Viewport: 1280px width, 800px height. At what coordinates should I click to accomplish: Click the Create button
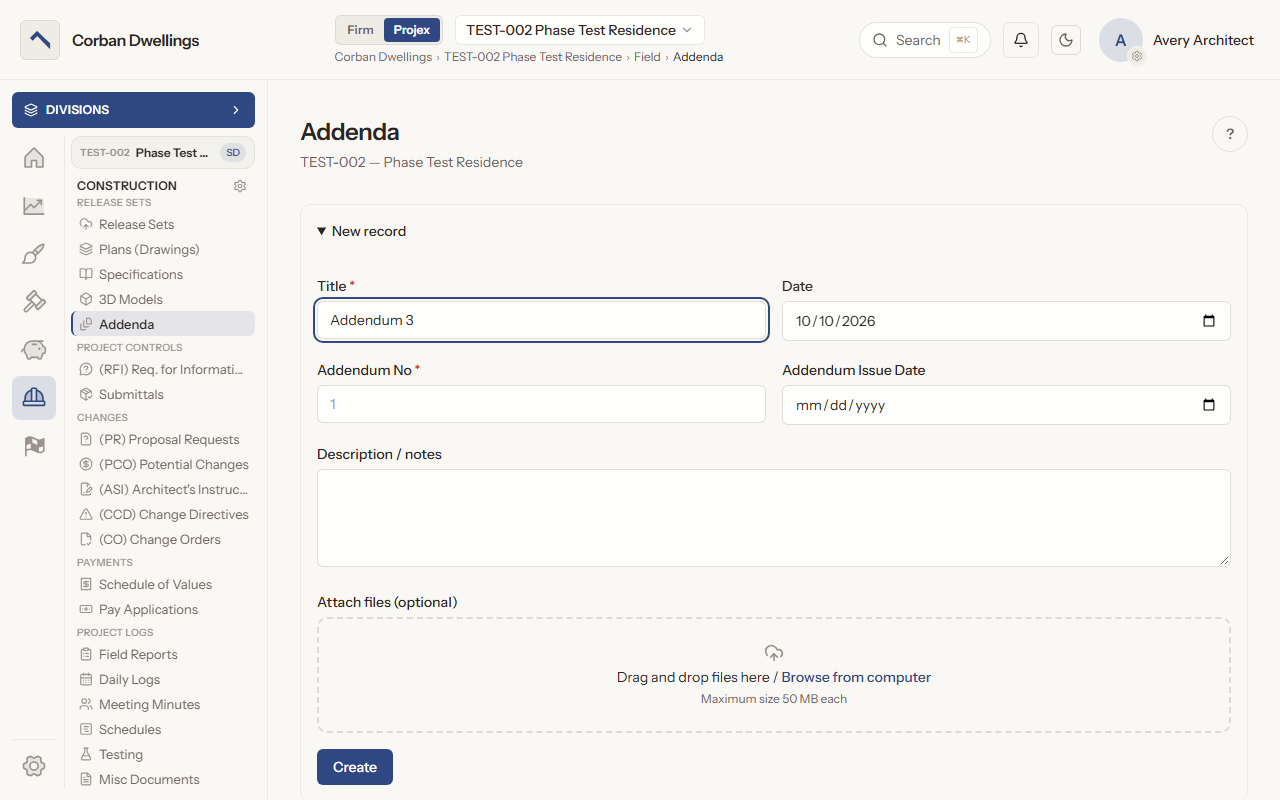(355, 767)
